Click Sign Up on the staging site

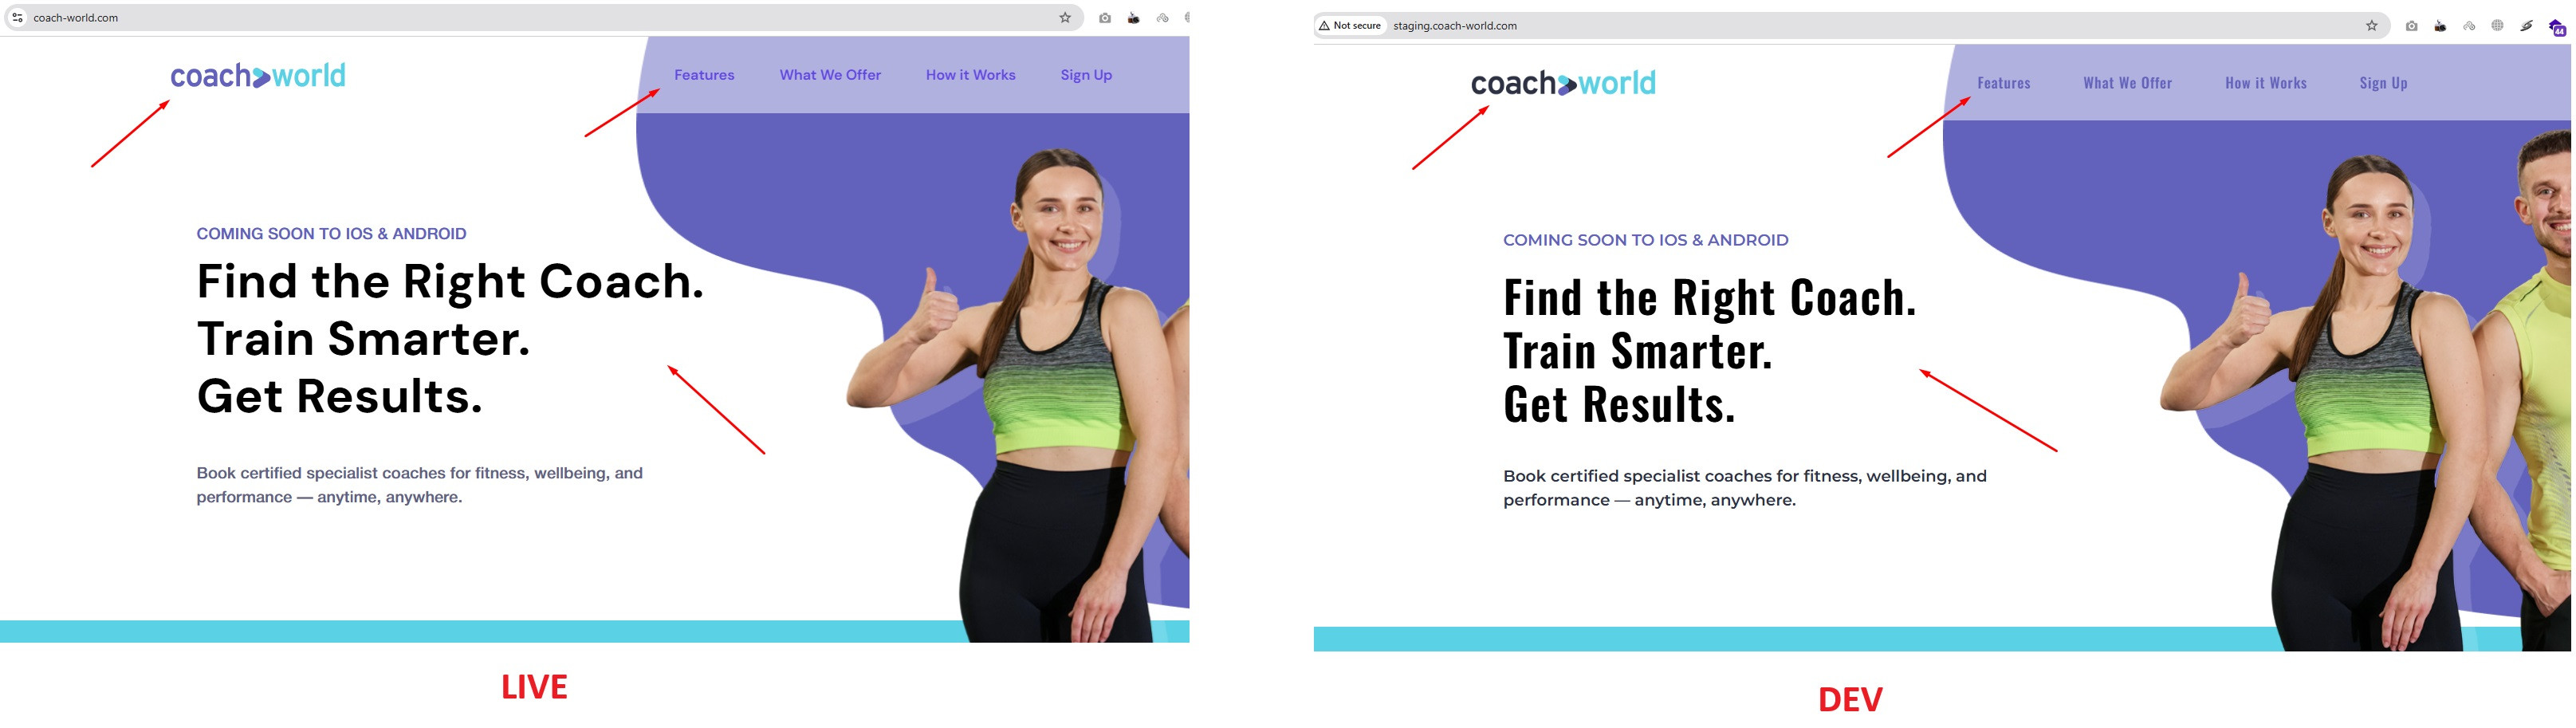(x=2383, y=83)
